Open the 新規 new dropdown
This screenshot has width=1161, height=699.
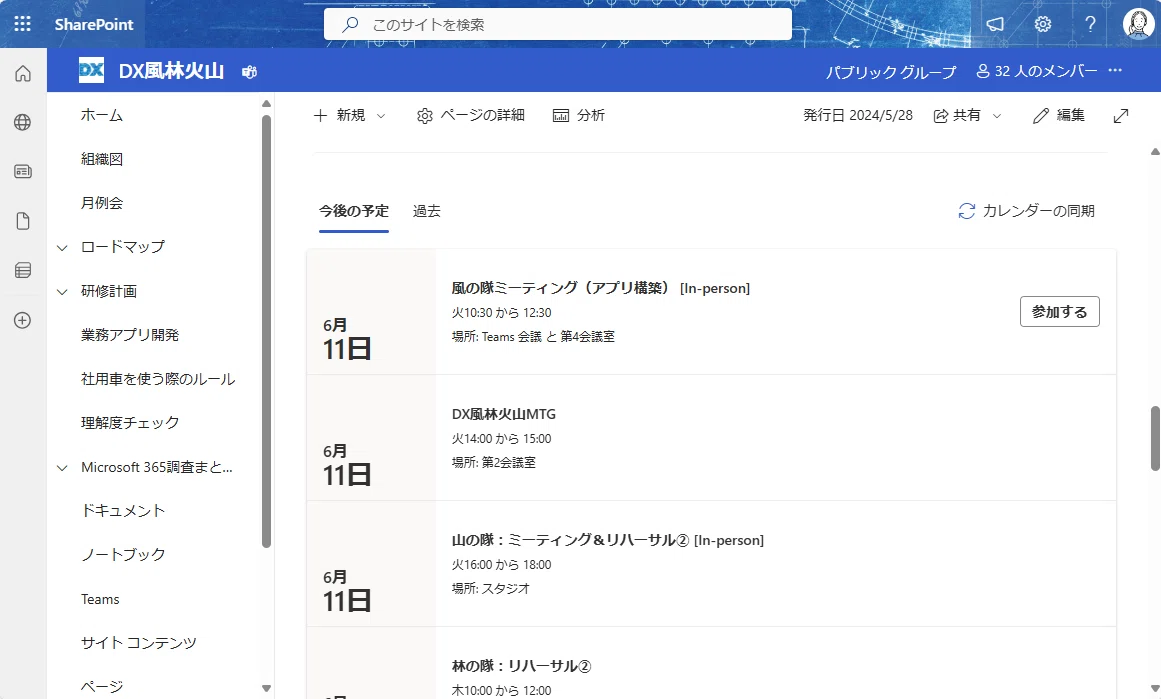[349, 116]
